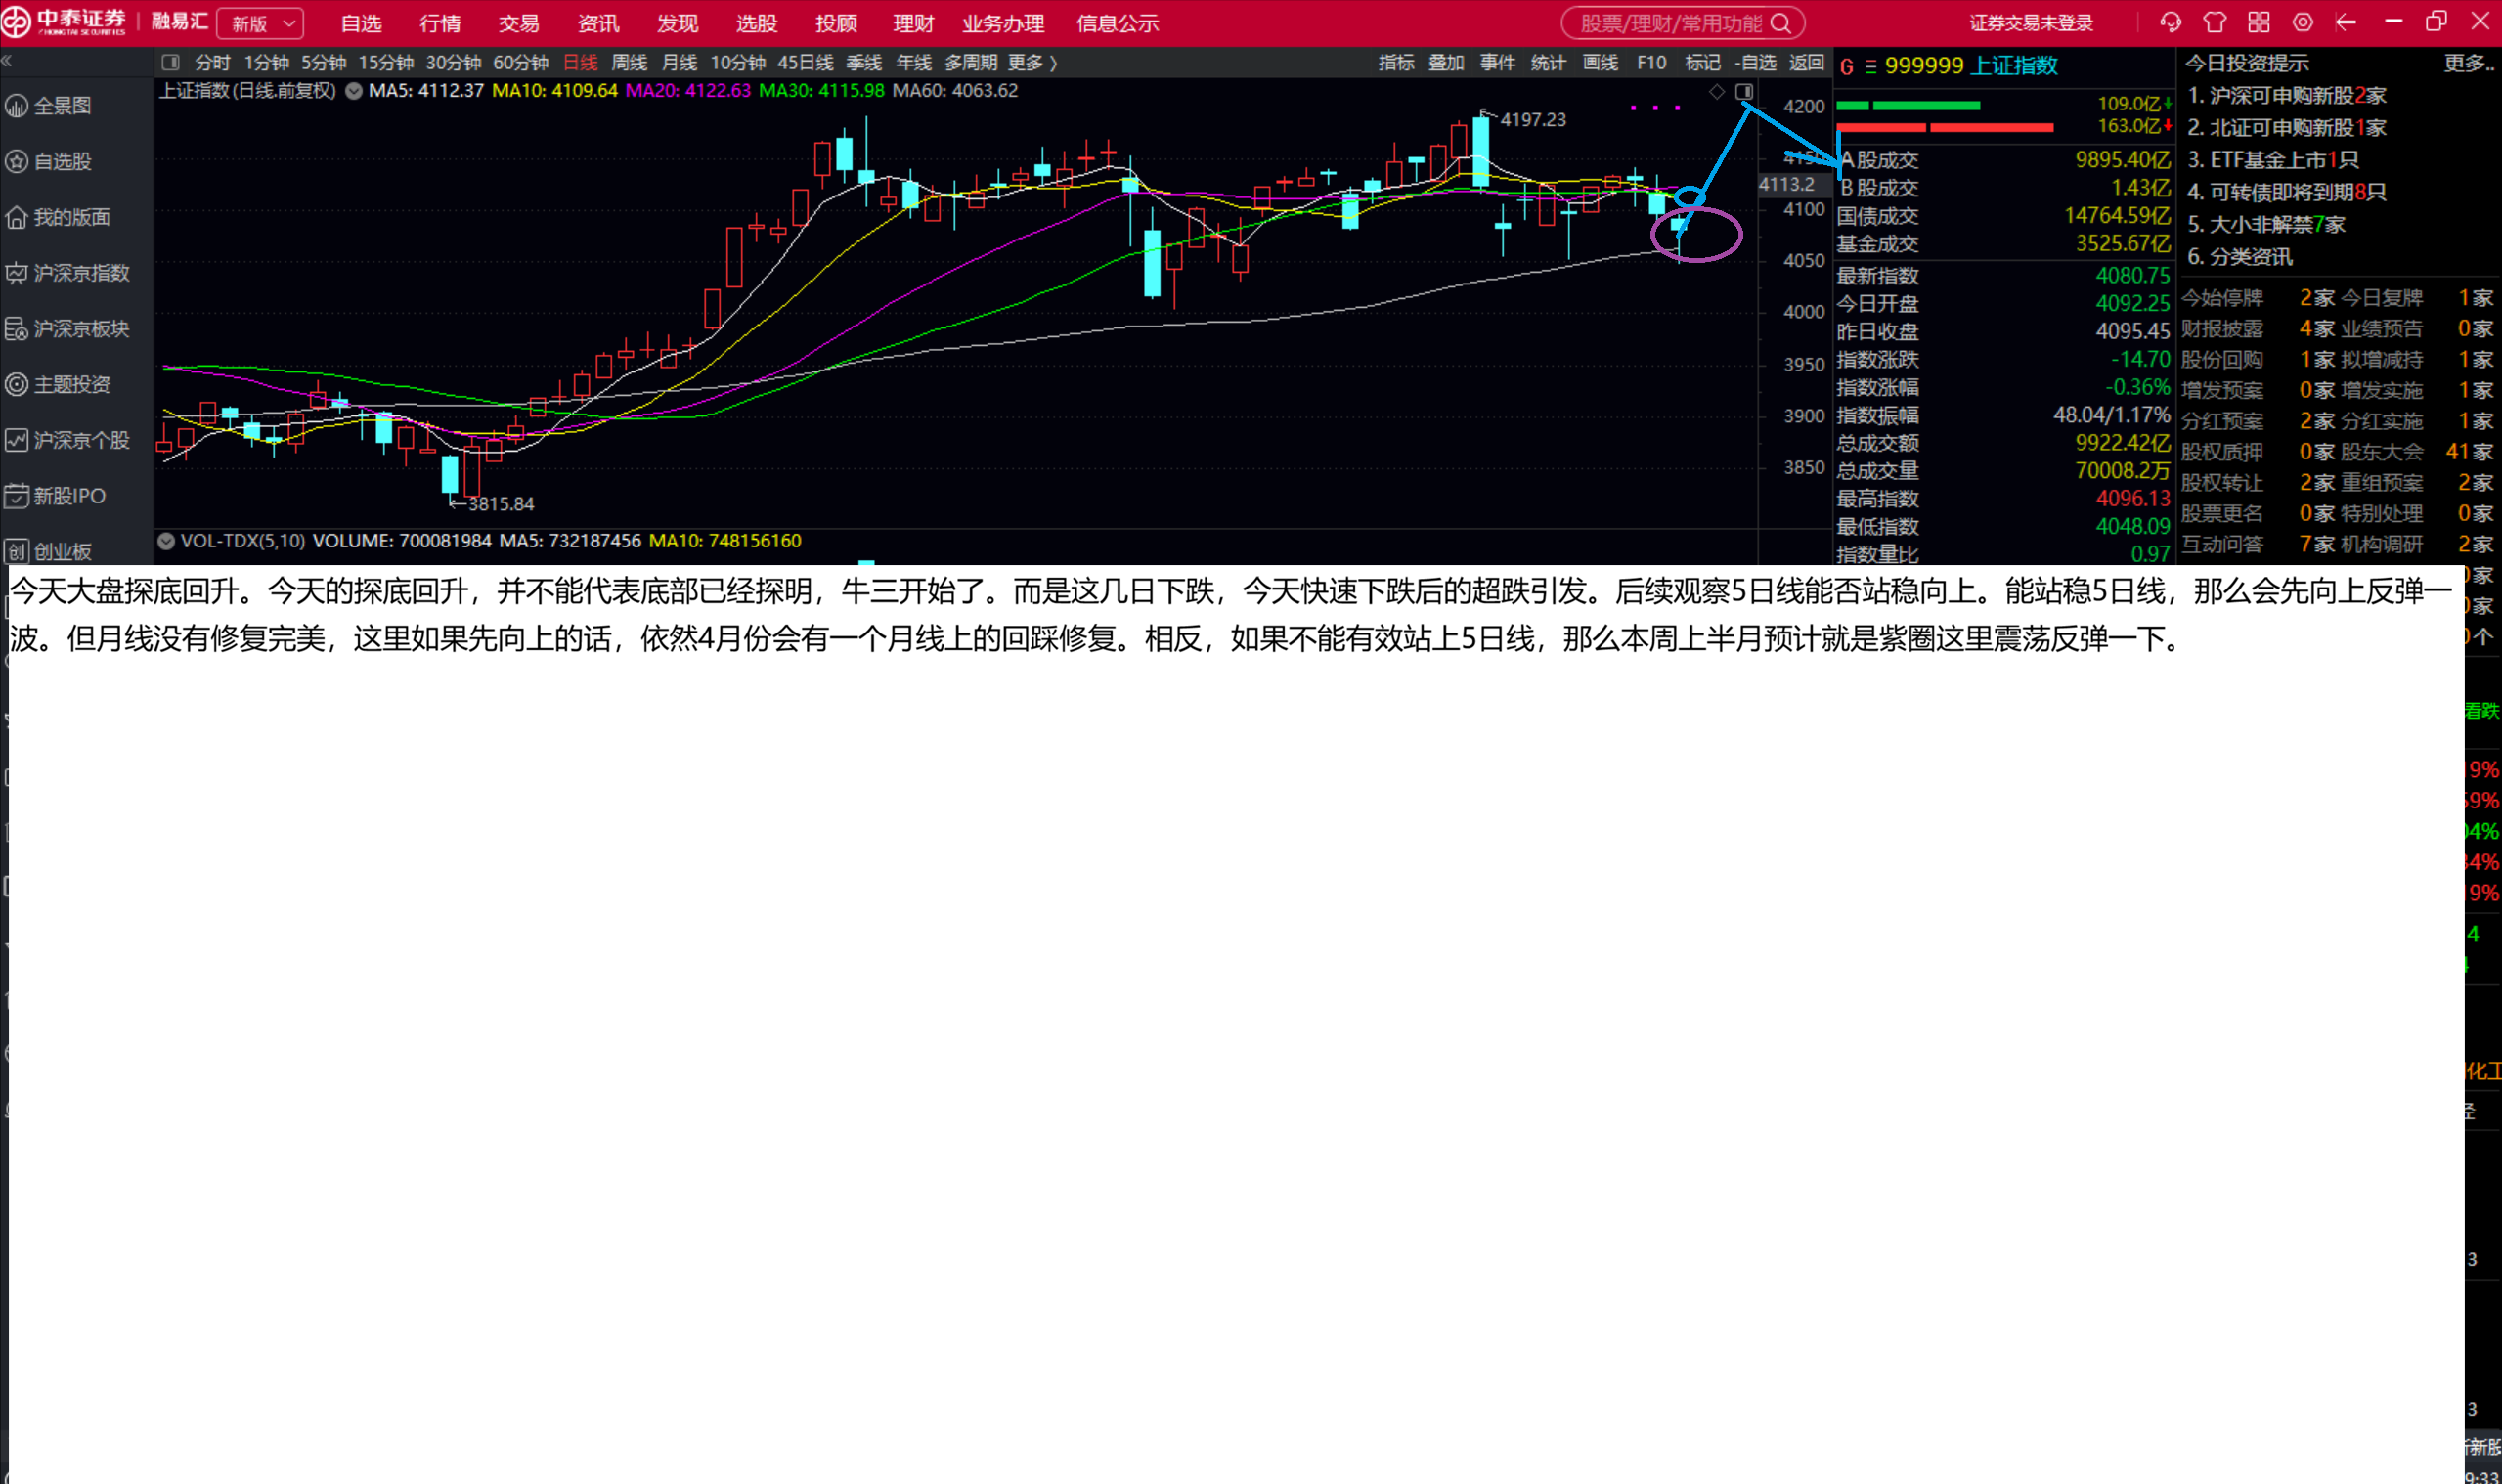The image size is (2502, 1484).
Task: Open the 新版 version dropdown
Action: (x=260, y=23)
